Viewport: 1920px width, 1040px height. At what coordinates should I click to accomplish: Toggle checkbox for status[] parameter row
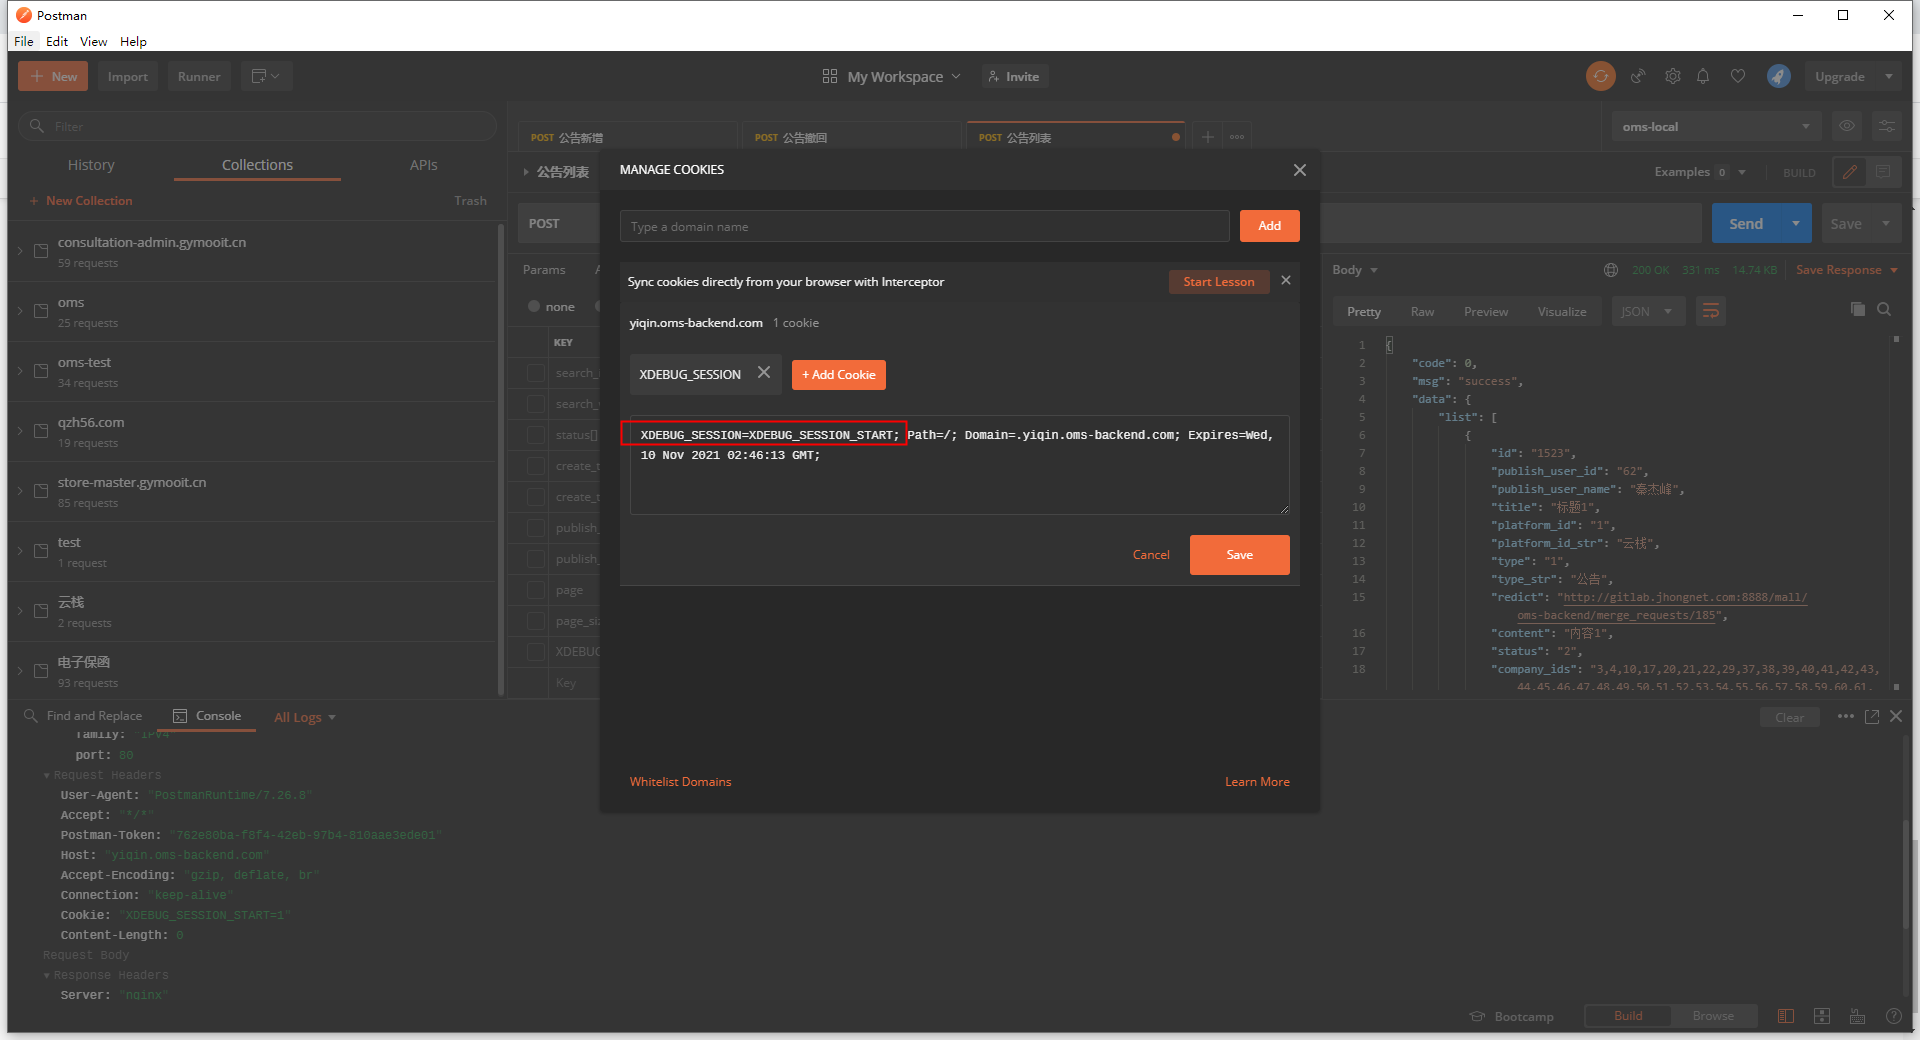536,435
